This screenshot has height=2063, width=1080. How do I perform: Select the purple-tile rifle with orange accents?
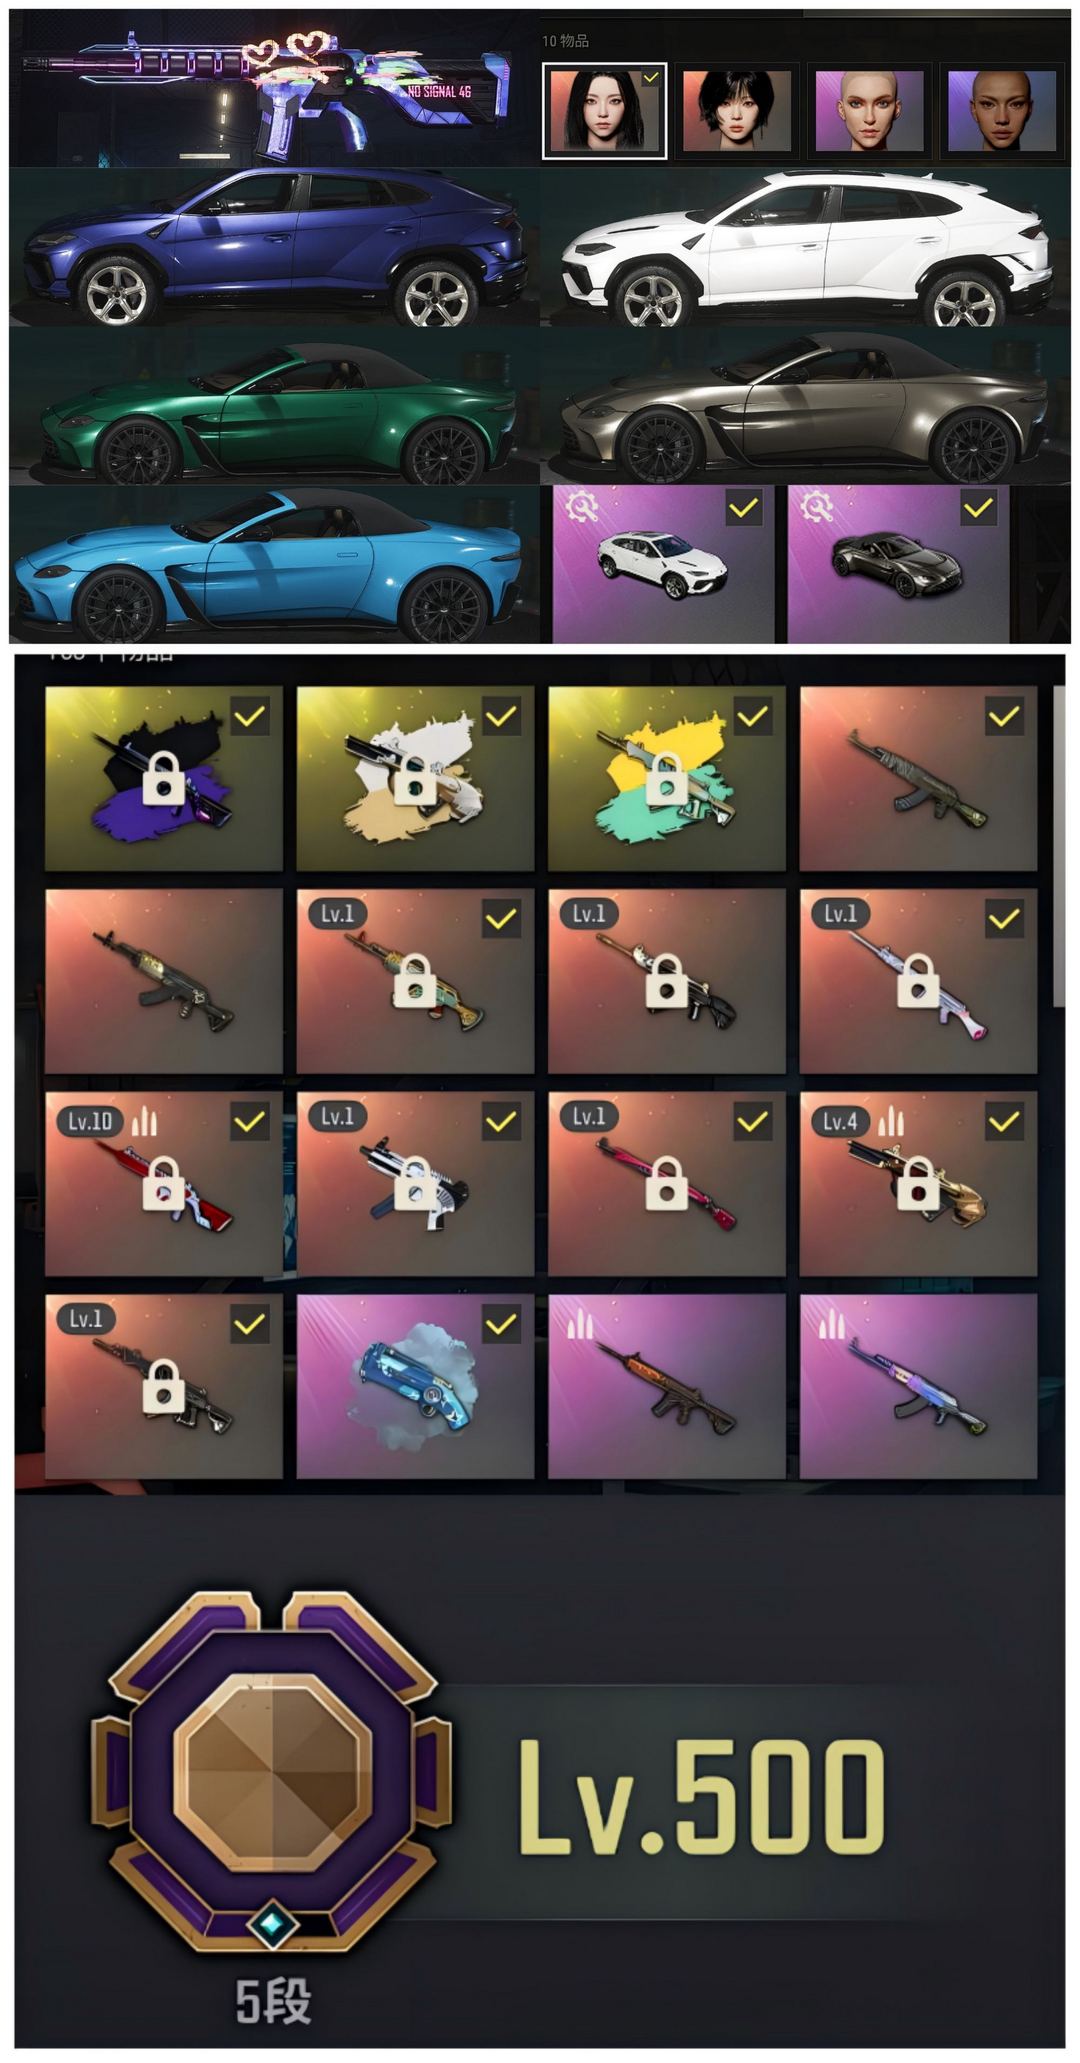point(667,1386)
